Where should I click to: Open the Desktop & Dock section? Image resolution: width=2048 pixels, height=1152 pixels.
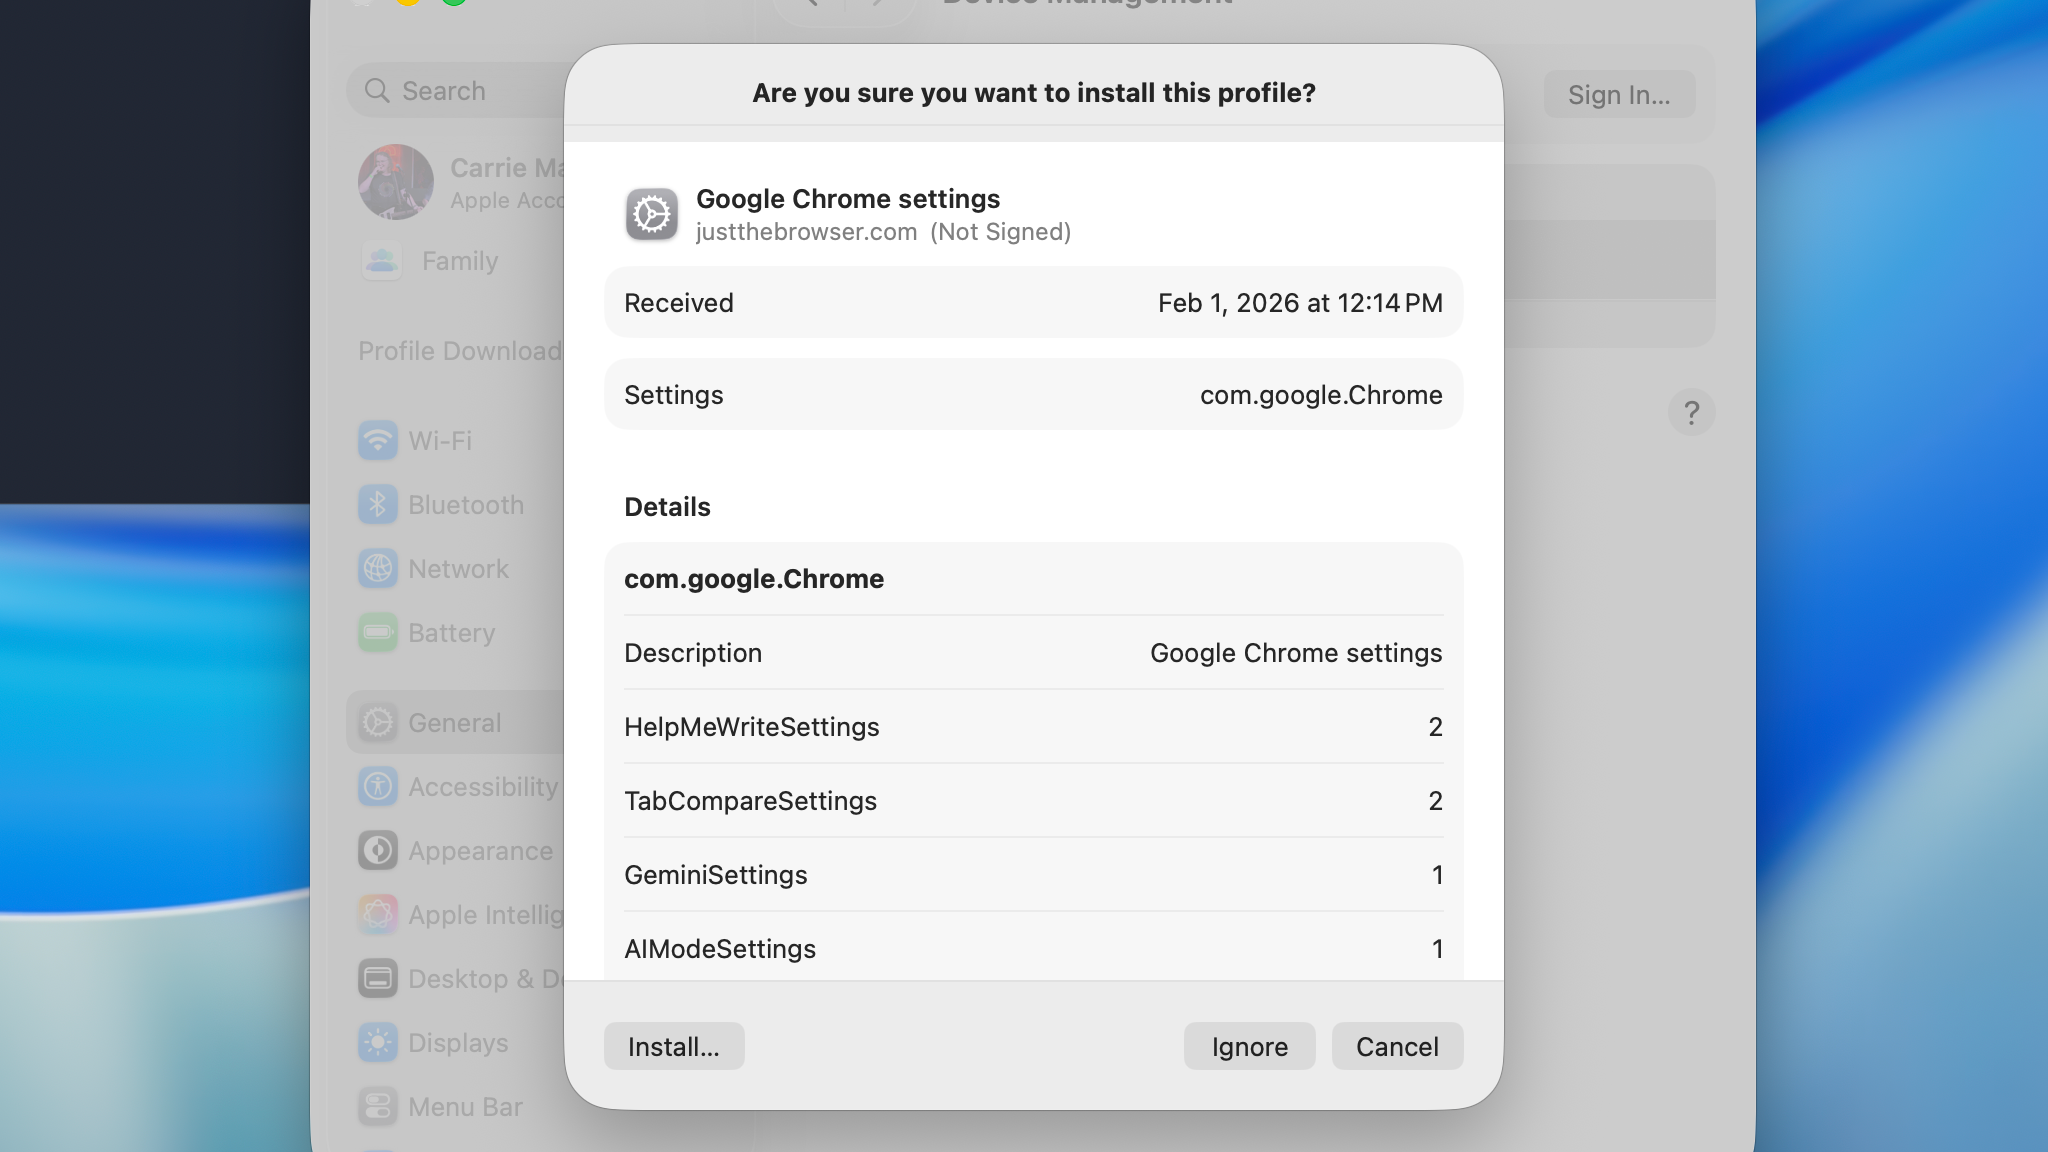click(377, 978)
